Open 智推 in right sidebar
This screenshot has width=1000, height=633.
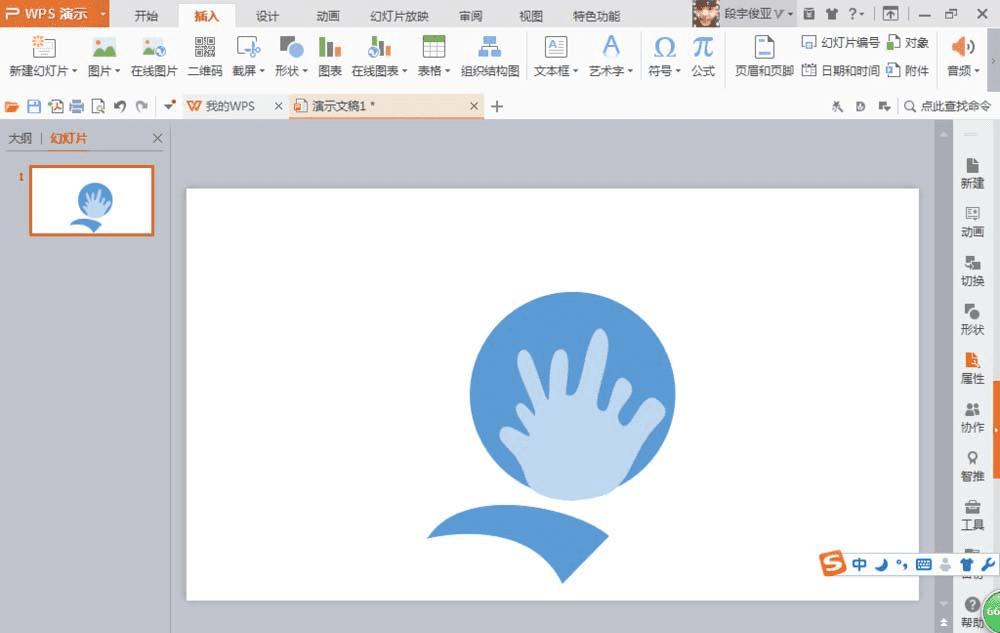click(x=973, y=466)
